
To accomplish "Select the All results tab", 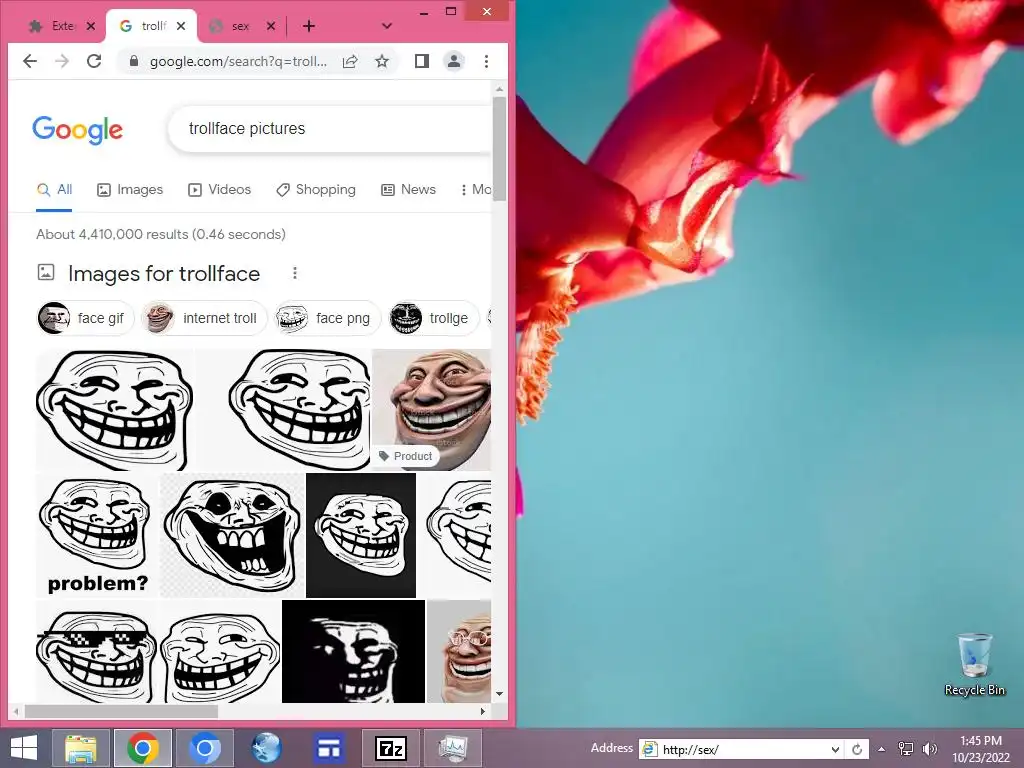I will (x=54, y=189).
